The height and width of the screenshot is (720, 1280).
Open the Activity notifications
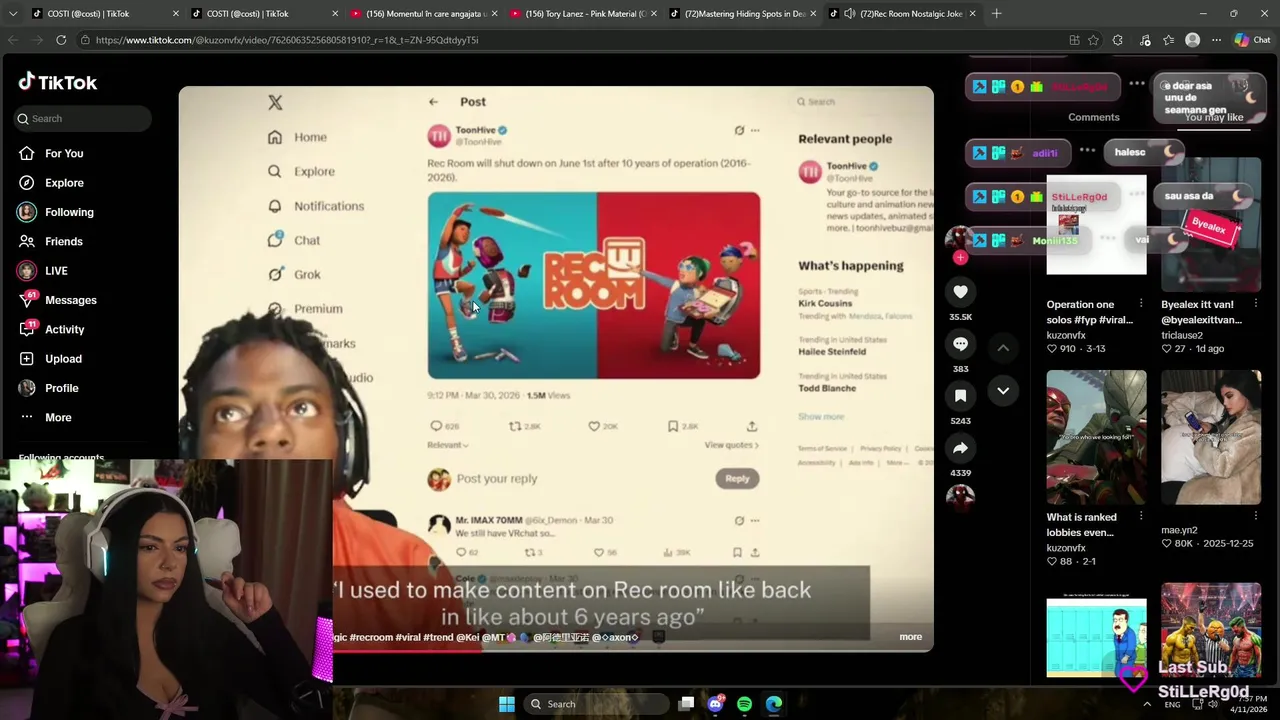point(64,329)
